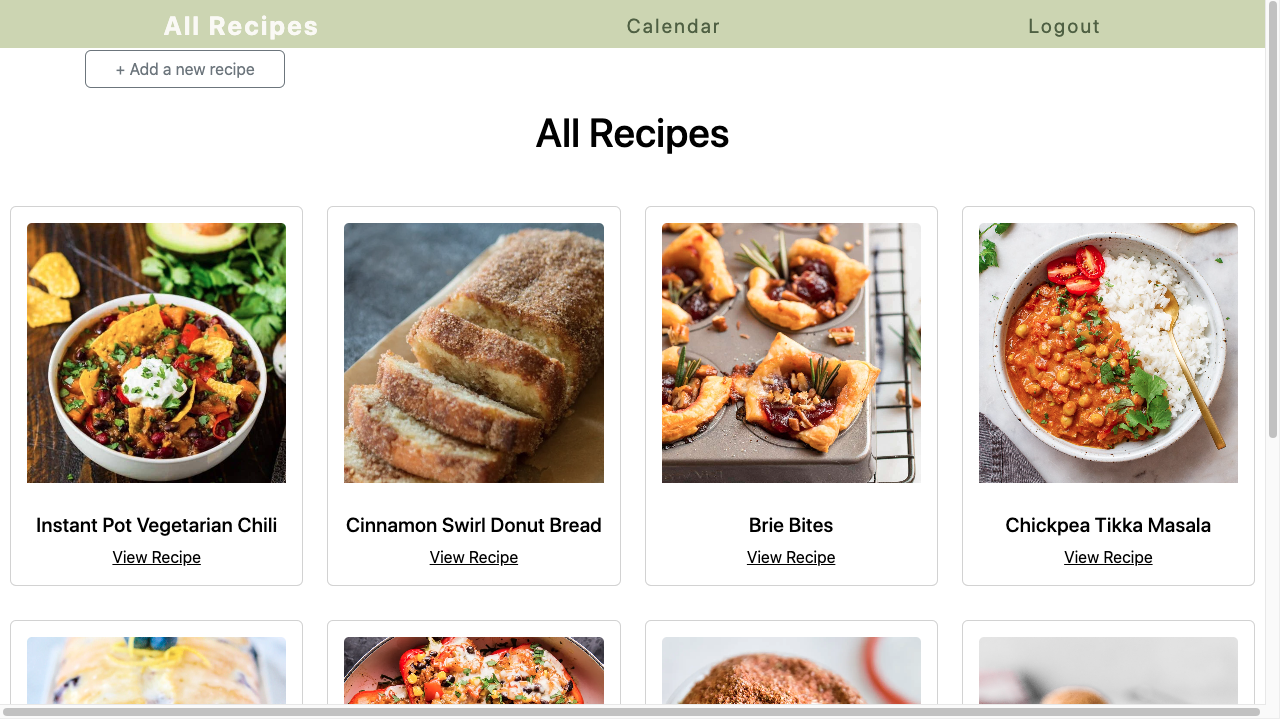Click the Add a new recipe button
Image resolution: width=1280 pixels, height=719 pixels.
tap(184, 68)
